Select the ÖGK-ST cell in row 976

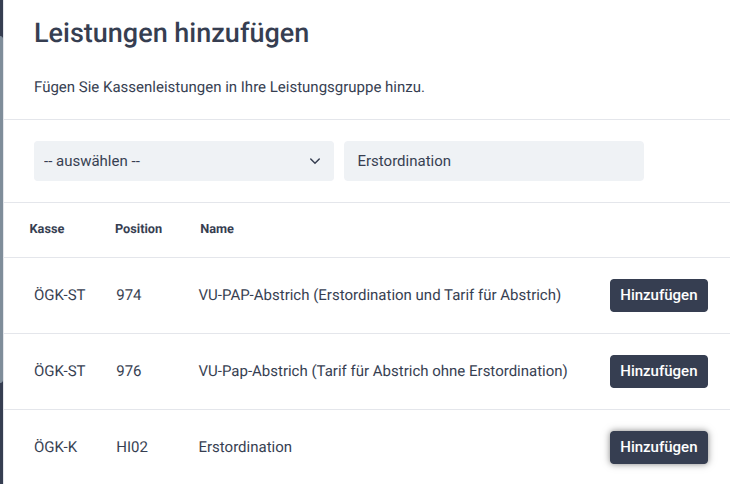pos(59,371)
